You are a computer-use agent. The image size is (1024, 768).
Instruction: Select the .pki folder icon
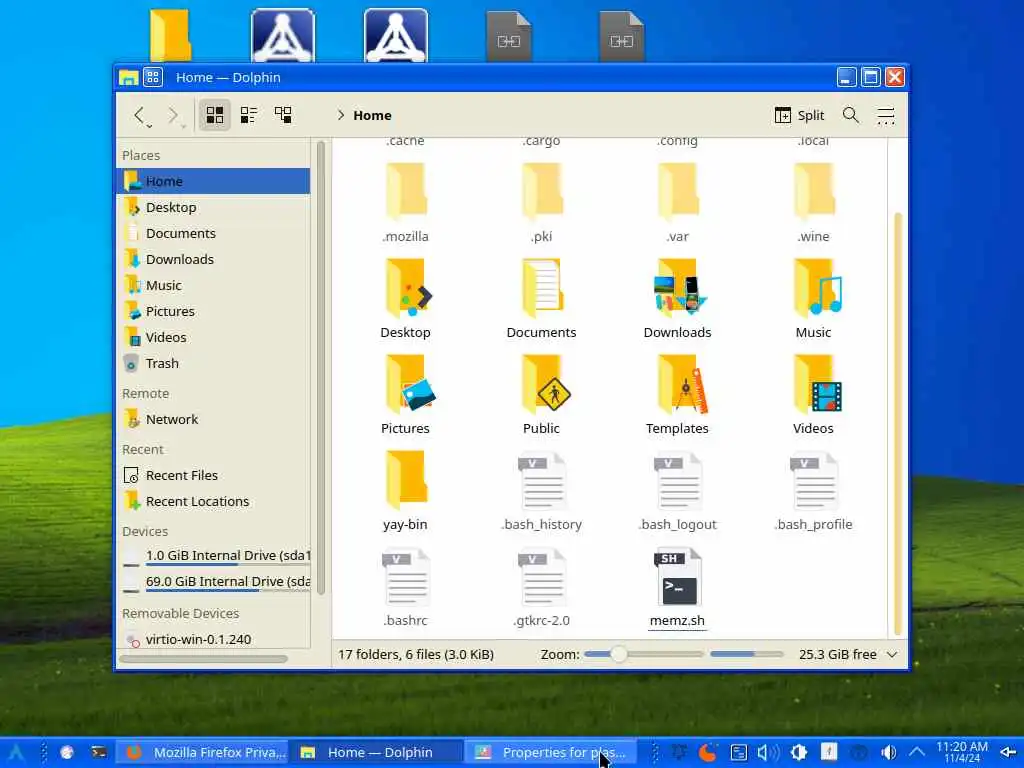pyautogui.click(x=541, y=193)
